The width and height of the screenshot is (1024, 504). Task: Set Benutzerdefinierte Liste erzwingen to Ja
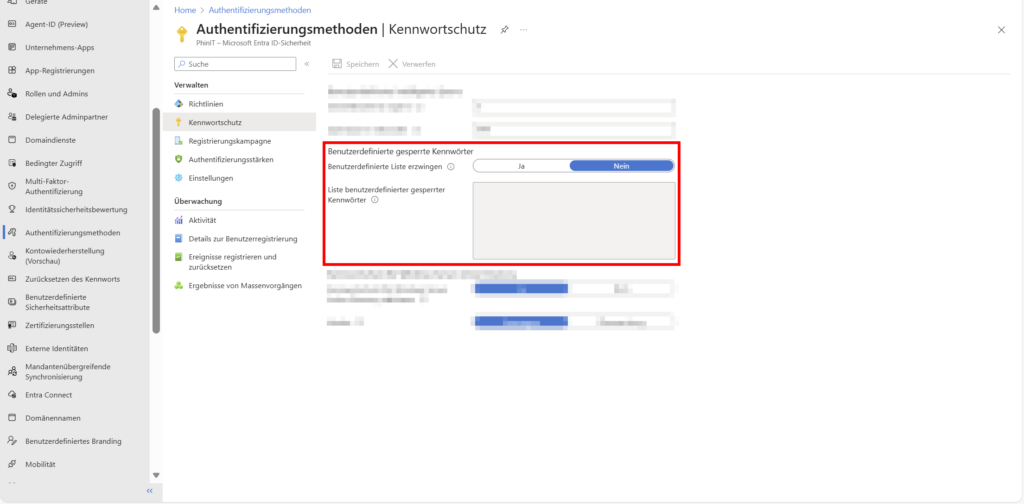(521, 166)
